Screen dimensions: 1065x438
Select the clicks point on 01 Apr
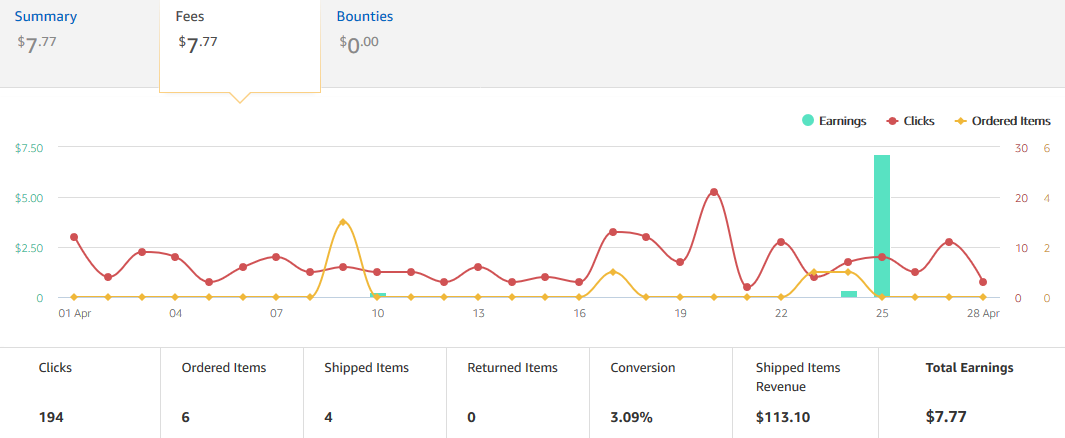(74, 237)
